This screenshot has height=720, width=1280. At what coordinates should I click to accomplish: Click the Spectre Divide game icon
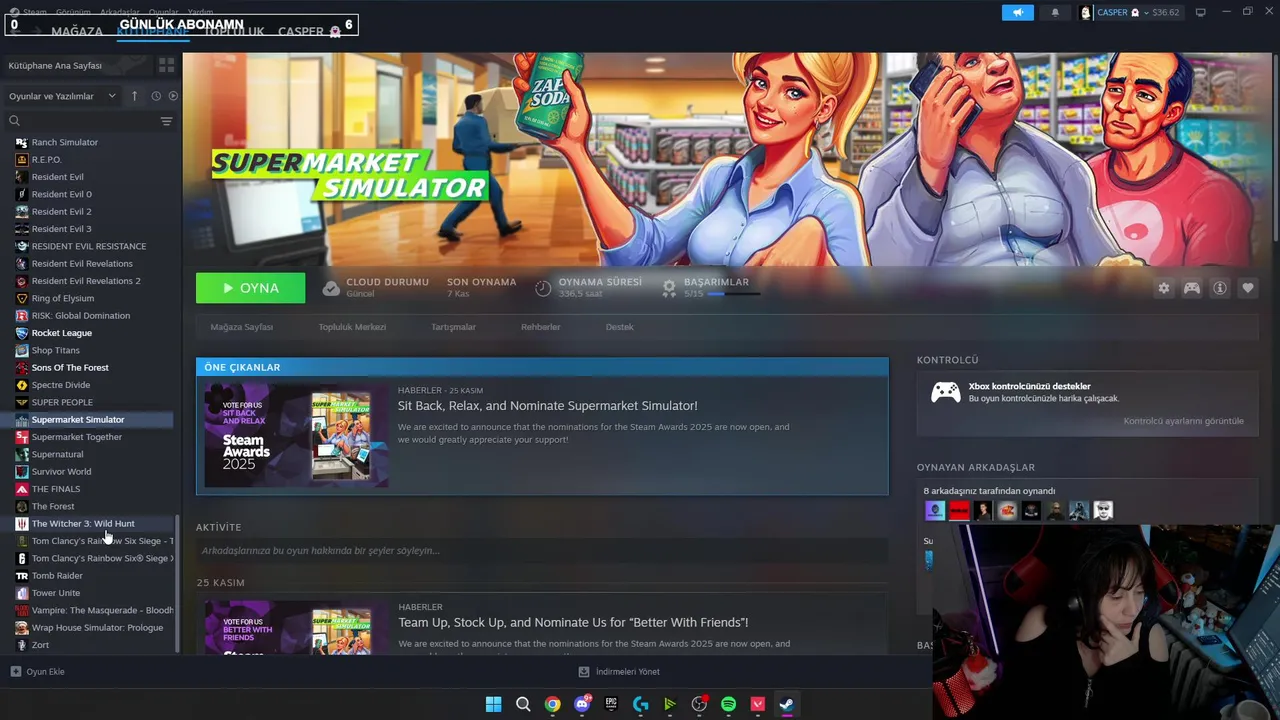coord(22,385)
